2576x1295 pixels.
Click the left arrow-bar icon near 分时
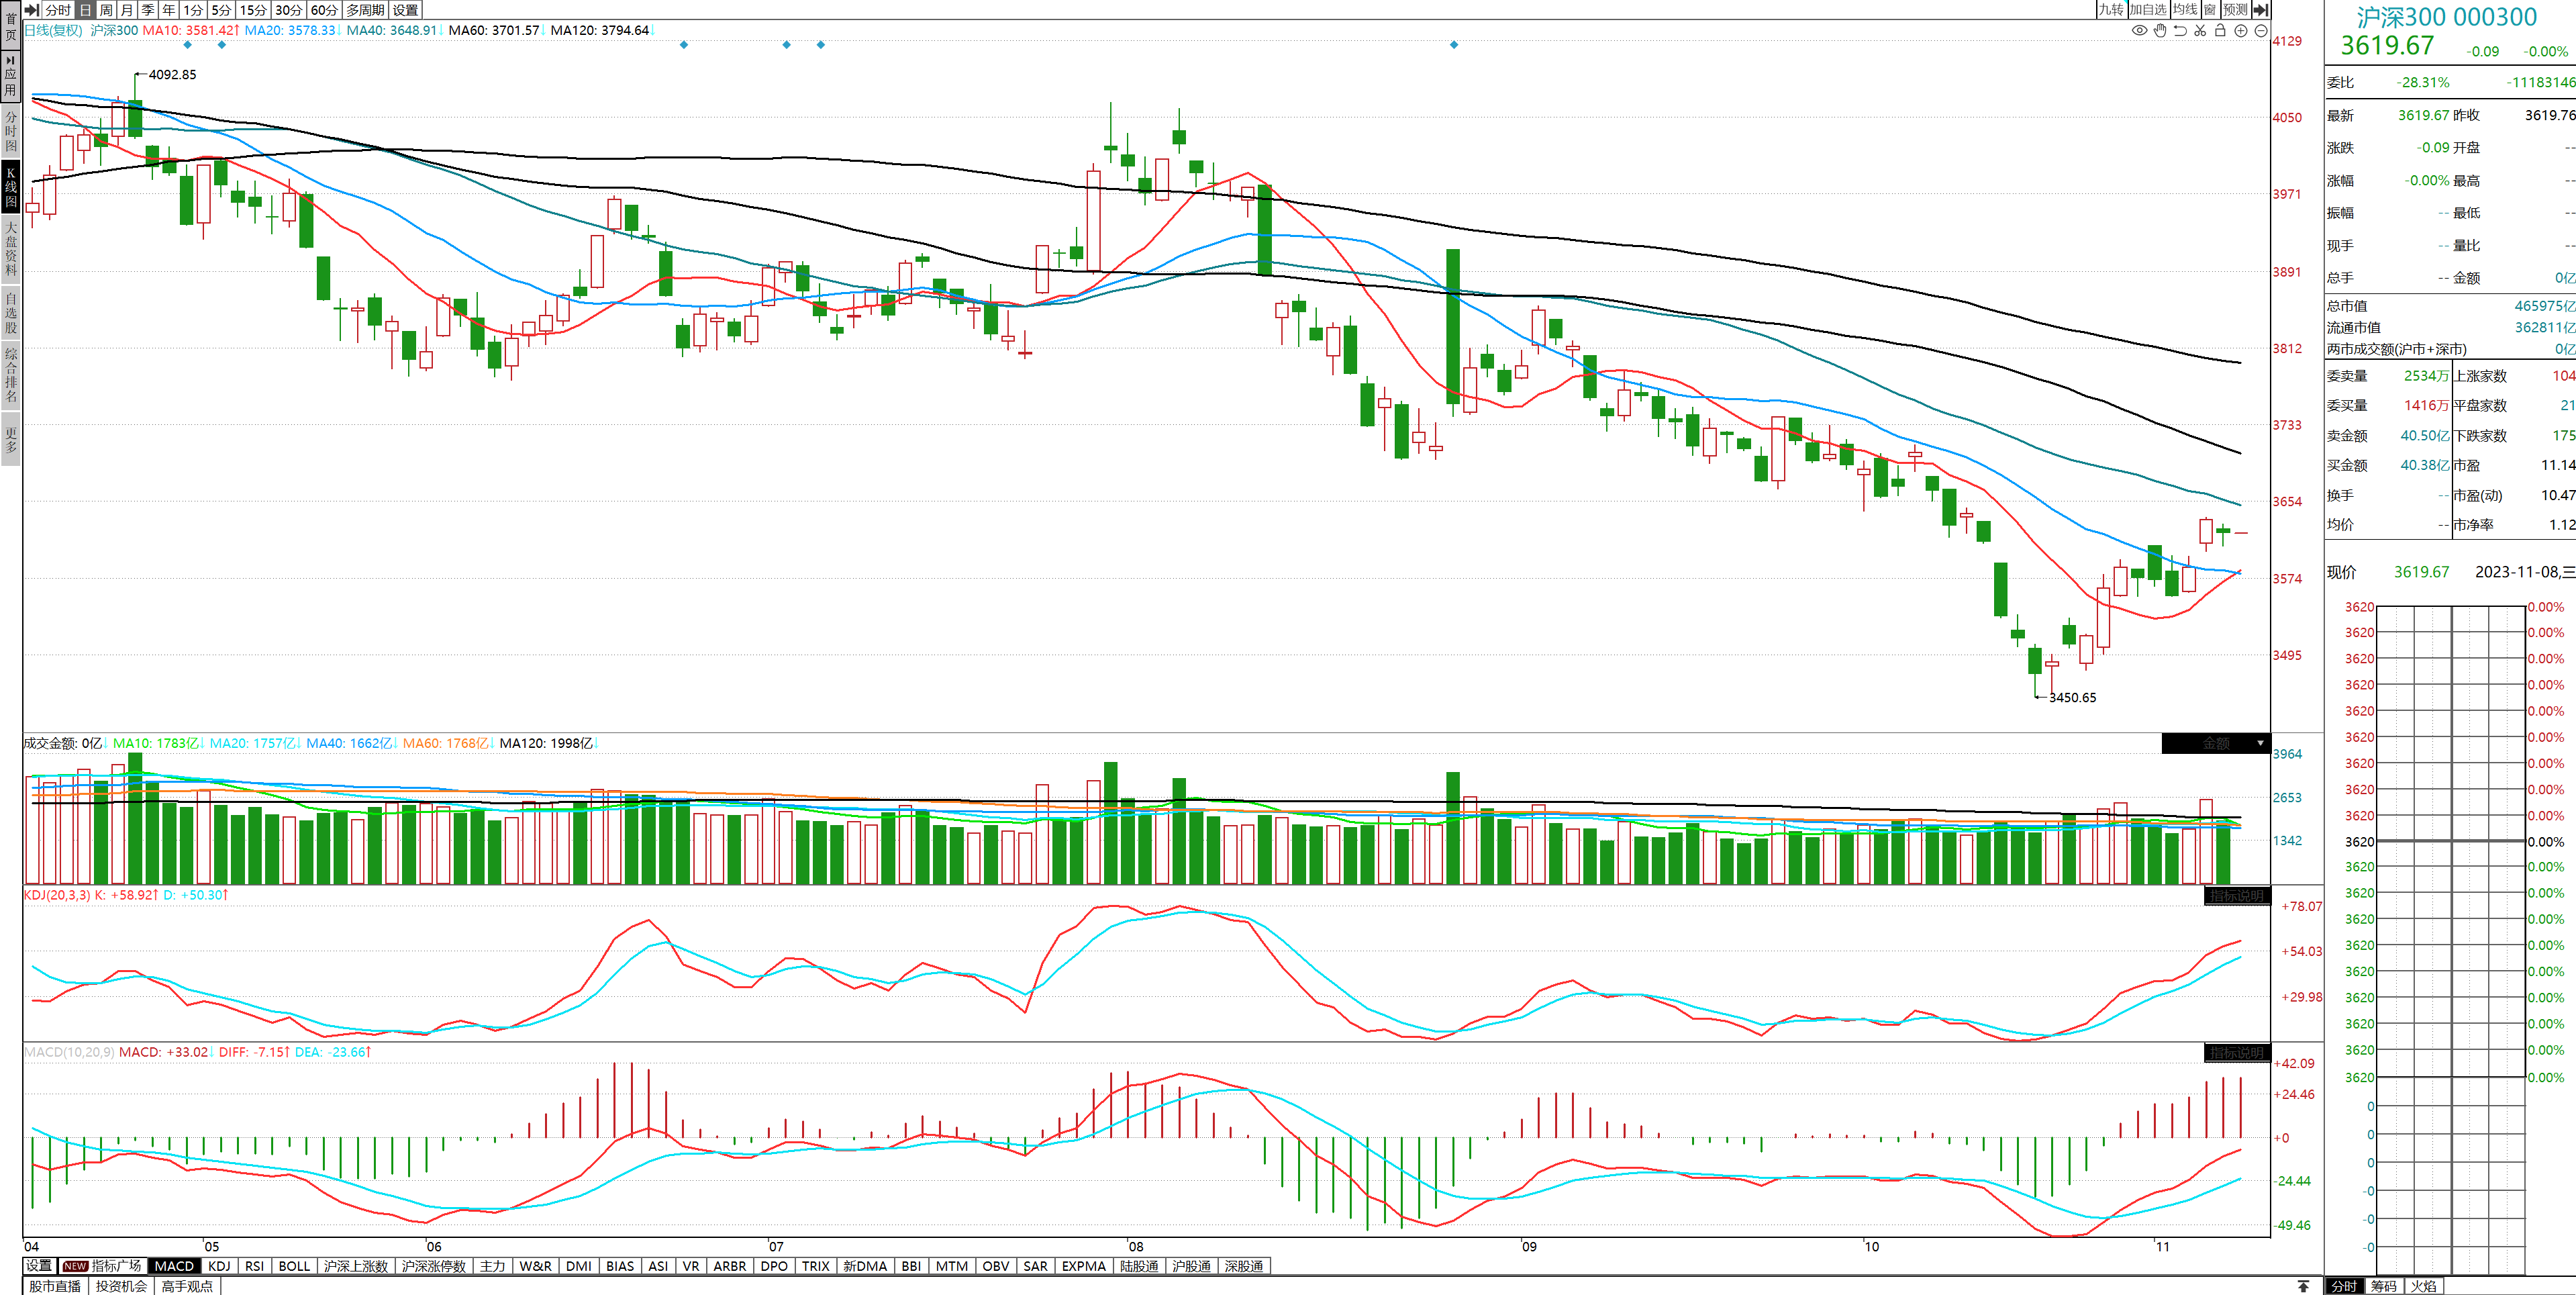31,9
